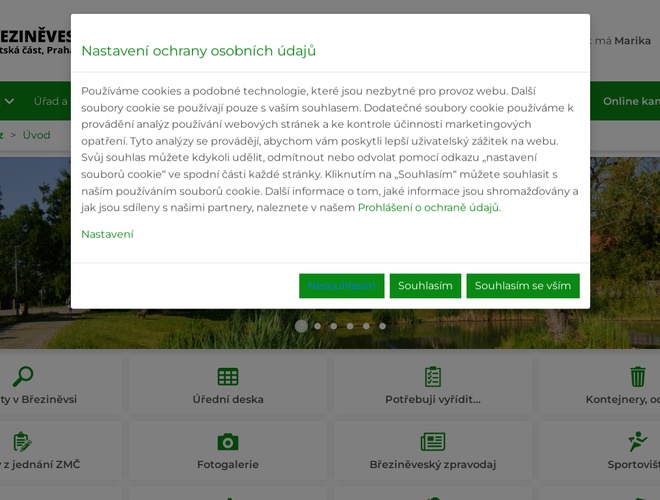This screenshot has width=660, height=500.
Task: Open the Úřad a menu item
Action: (x=50, y=101)
